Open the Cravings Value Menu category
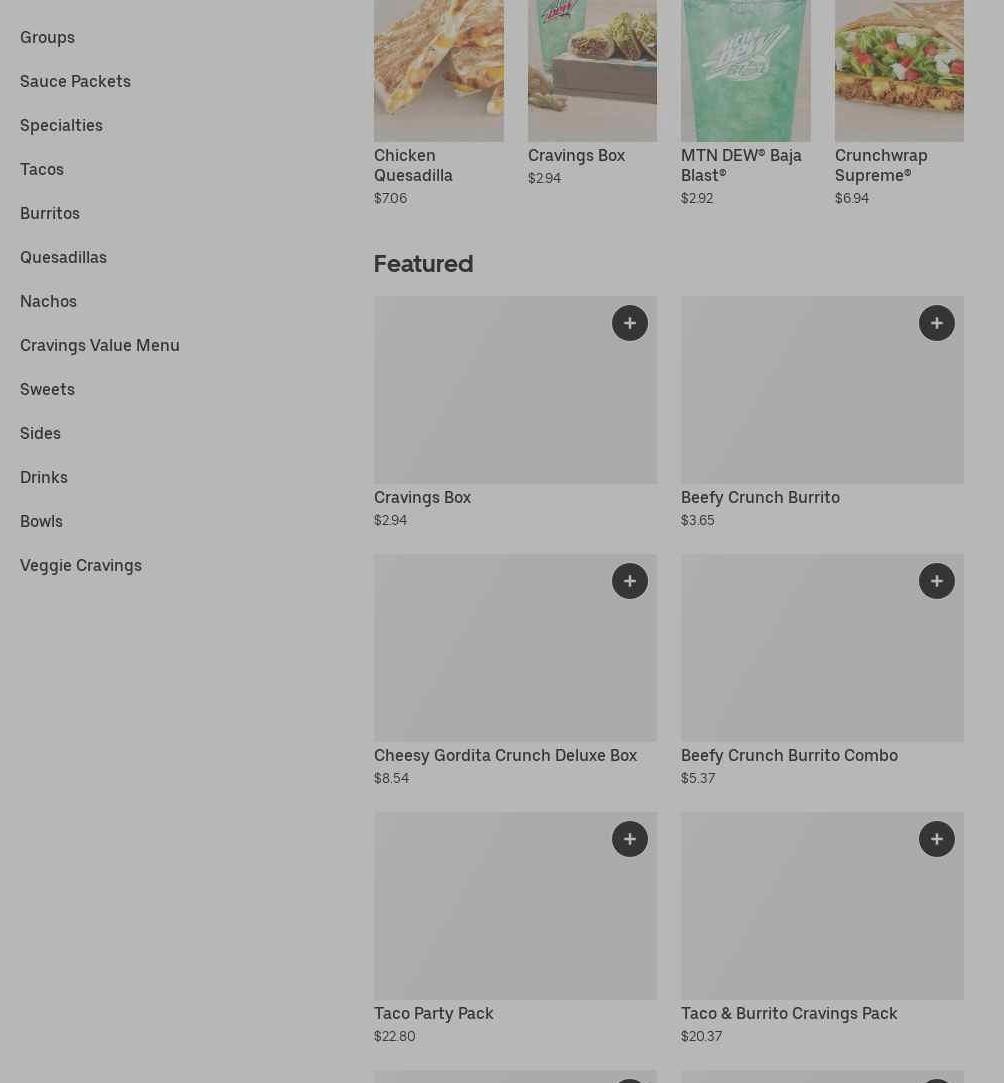 99,345
